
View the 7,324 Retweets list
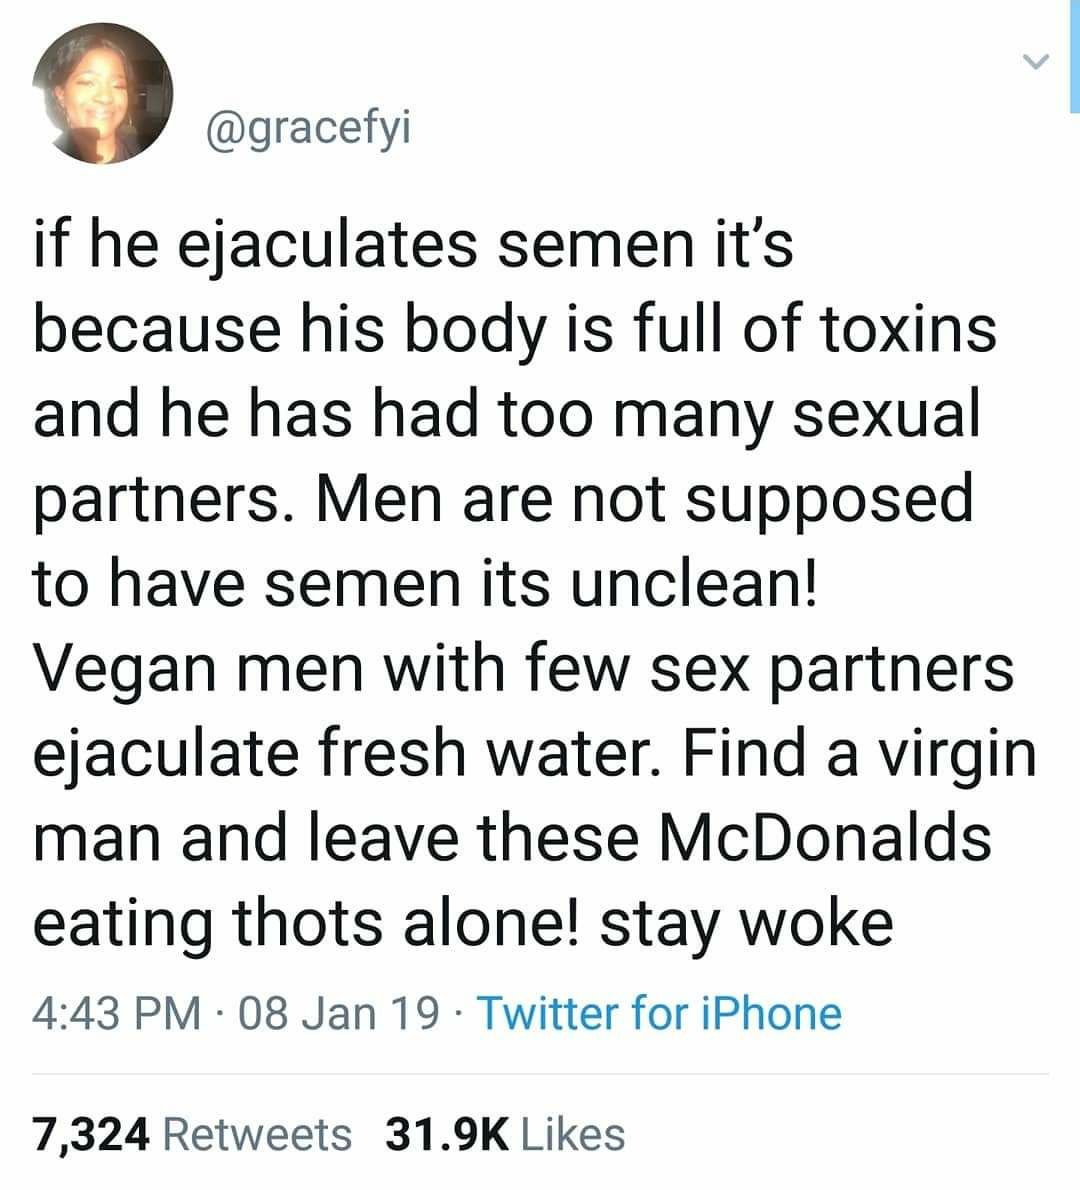click(x=193, y=1135)
